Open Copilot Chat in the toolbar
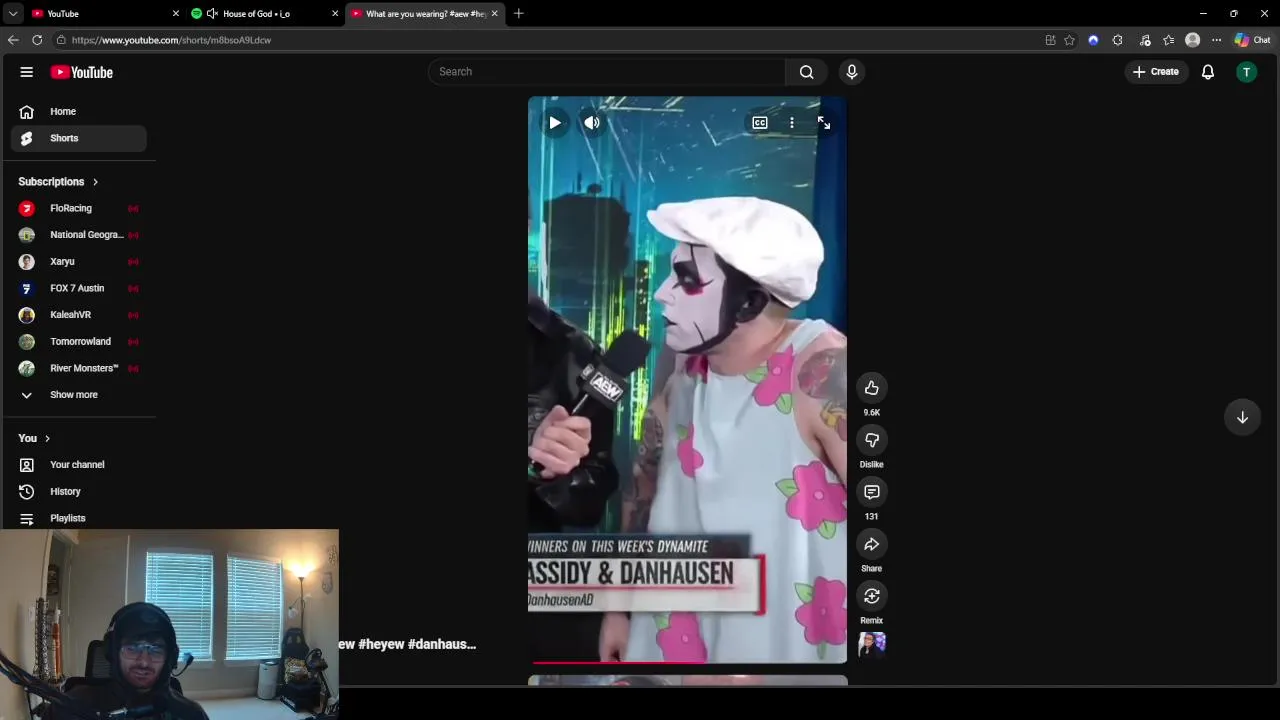The height and width of the screenshot is (720, 1280). (x=1252, y=40)
